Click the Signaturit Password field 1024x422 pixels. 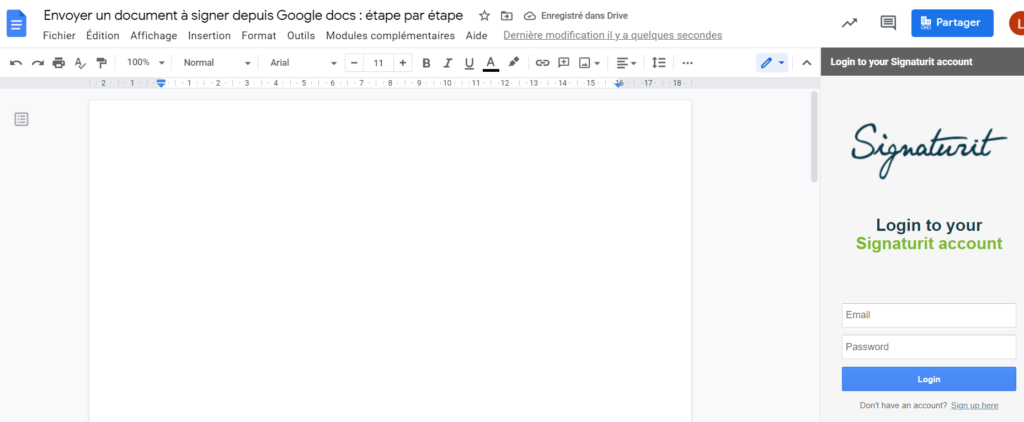[x=929, y=347]
